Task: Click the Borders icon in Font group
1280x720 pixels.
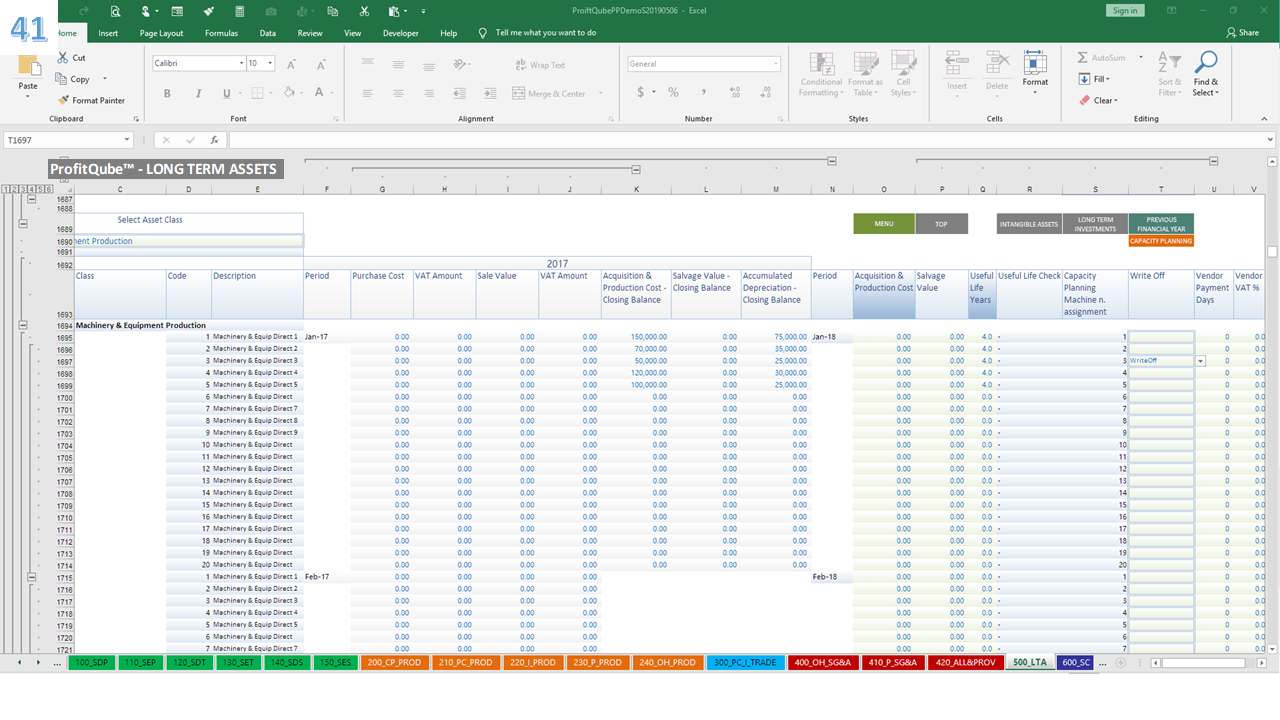Action: point(257,93)
